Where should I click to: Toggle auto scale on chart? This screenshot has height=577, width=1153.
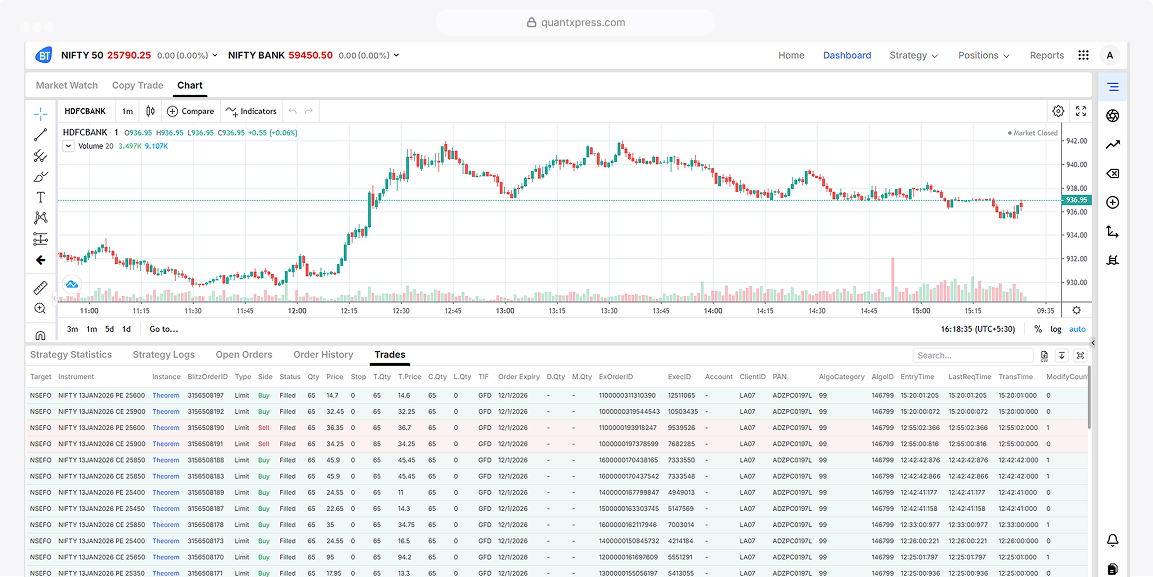pyautogui.click(x=1077, y=329)
